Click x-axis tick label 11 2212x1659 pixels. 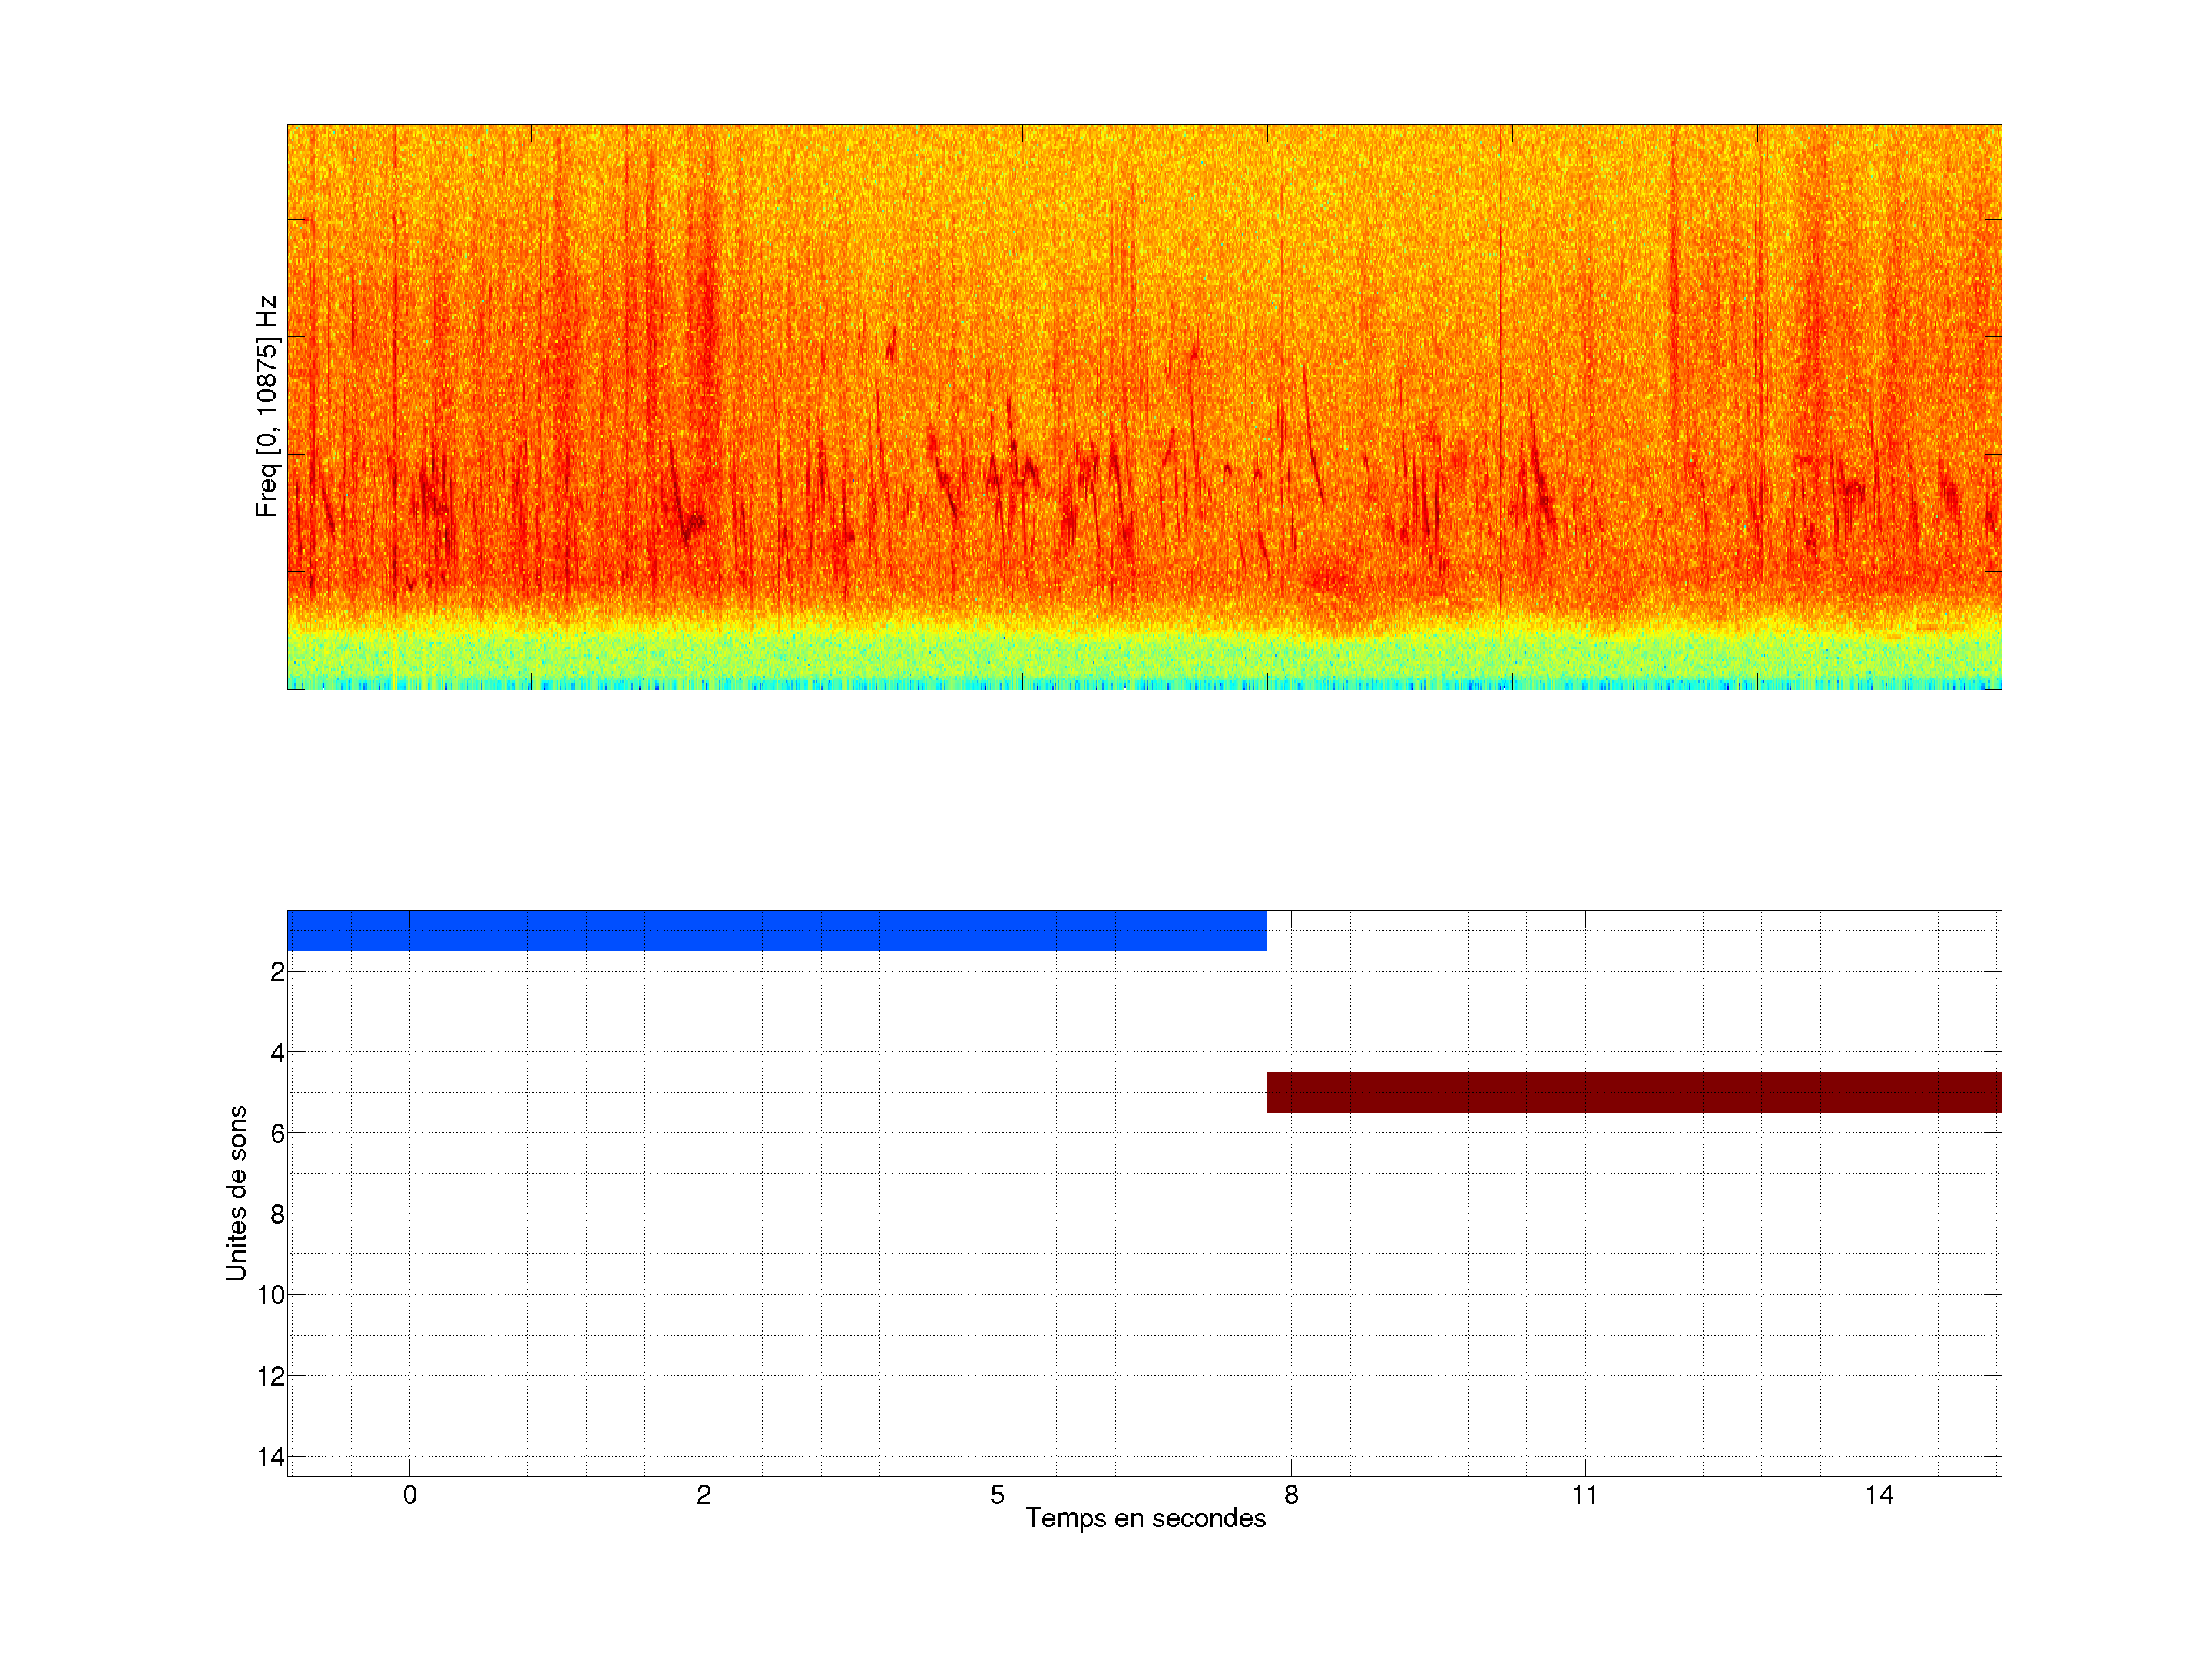(1584, 1495)
